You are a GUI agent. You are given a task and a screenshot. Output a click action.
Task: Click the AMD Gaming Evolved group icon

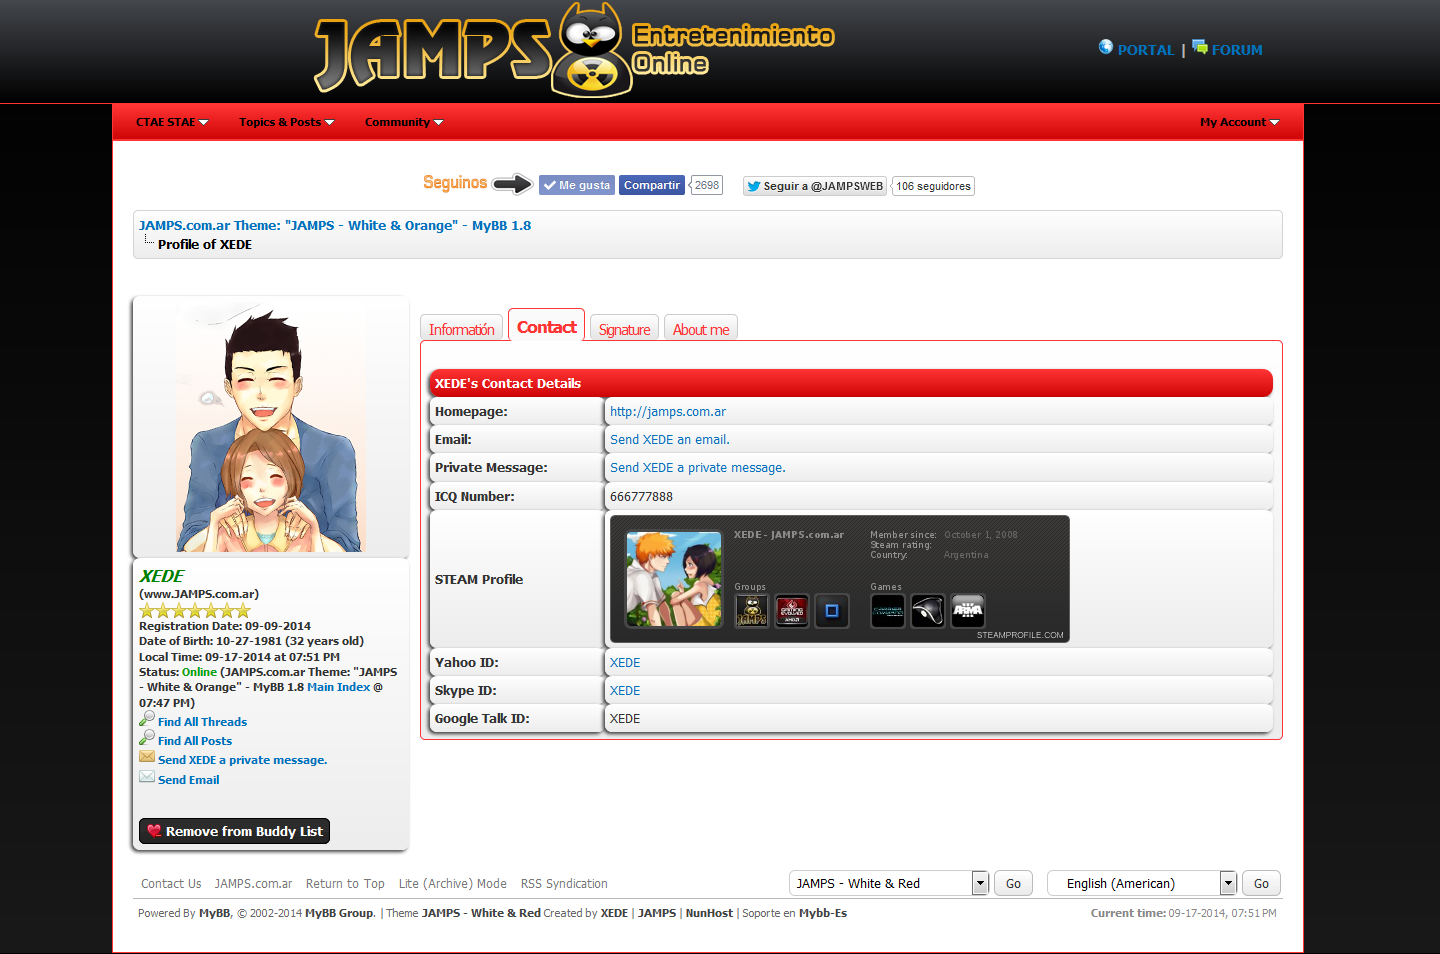click(791, 611)
